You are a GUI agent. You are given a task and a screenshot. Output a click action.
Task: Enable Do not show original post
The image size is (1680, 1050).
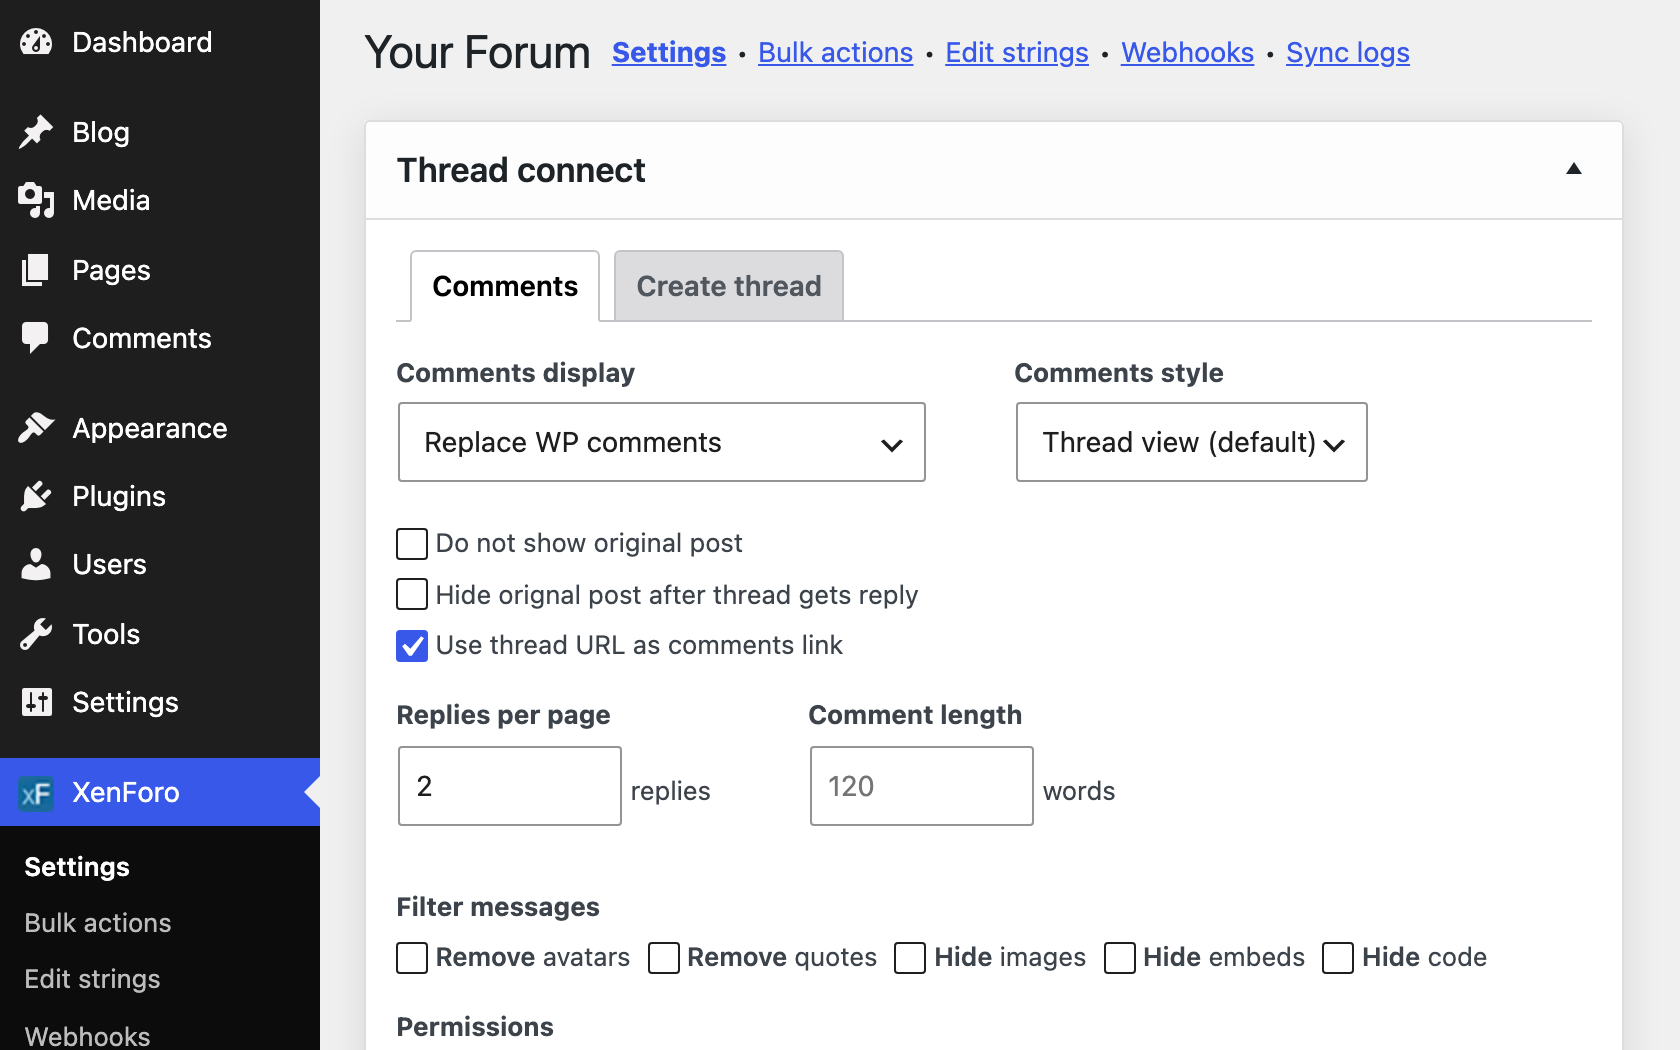click(x=412, y=544)
